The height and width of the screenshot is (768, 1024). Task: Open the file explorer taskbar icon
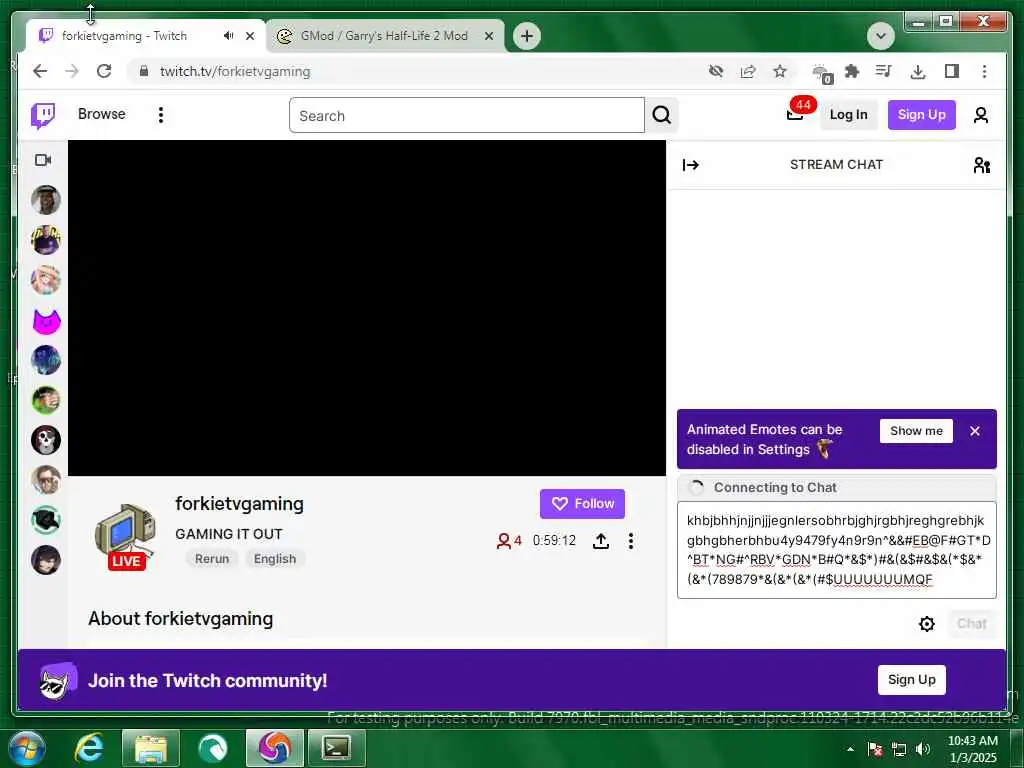(x=150, y=749)
